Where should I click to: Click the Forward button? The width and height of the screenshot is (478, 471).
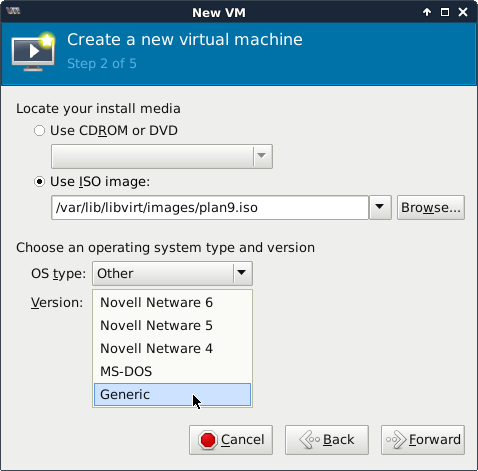423,440
